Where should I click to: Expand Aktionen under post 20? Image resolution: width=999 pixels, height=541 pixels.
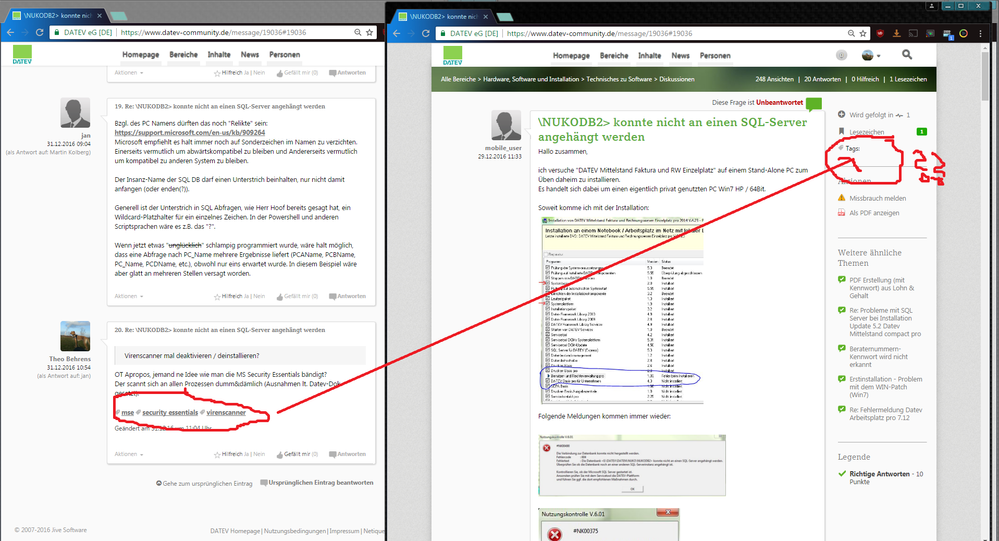129,454
